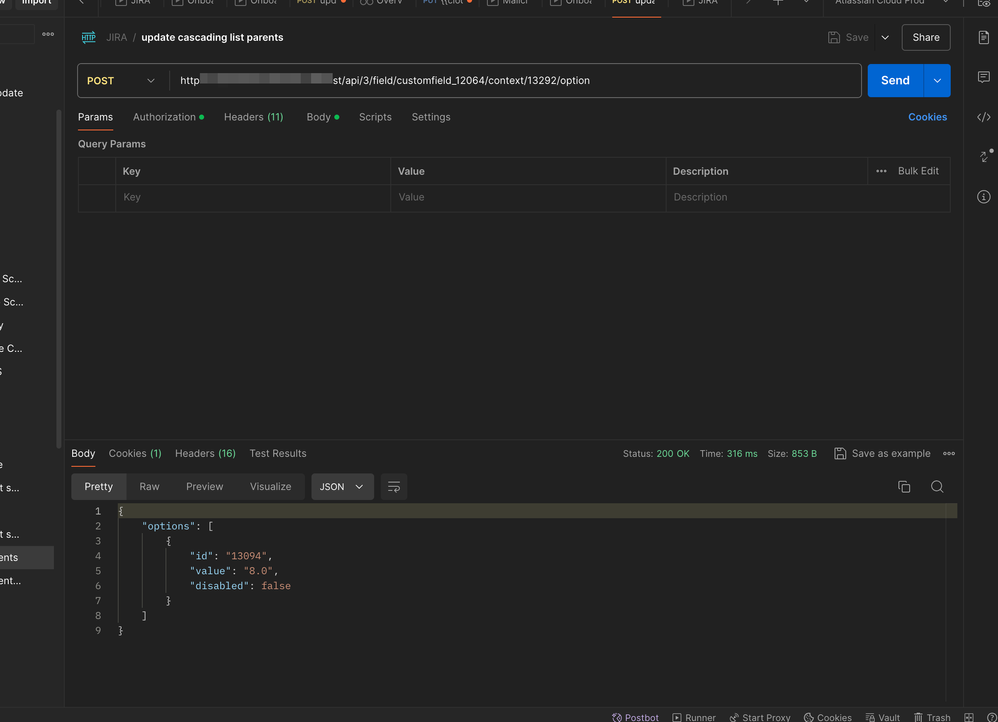Screen dimensions: 998x722
Task: Click the Share button
Action: click(x=926, y=38)
